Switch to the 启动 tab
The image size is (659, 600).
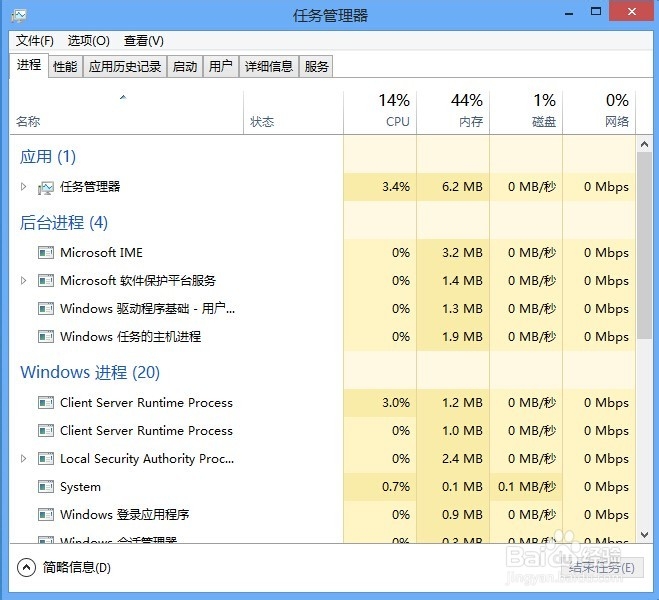point(185,66)
